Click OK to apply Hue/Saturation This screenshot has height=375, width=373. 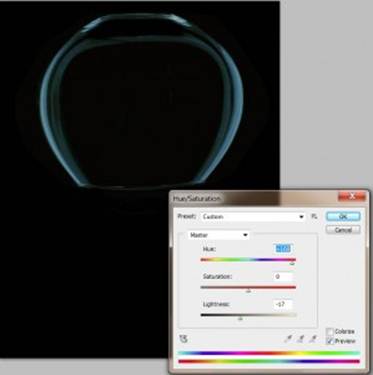(343, 217)
